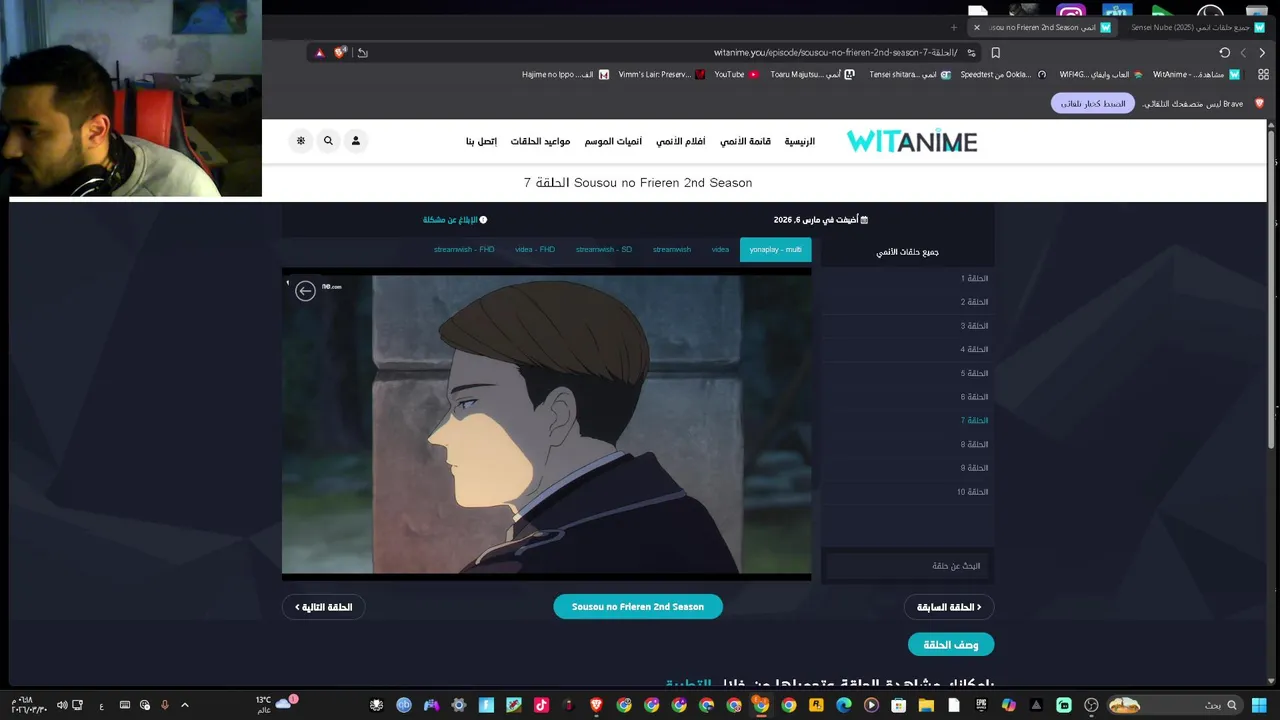
Task: Open the user account icon in the WitAnime header
Action: click(355, 141)
